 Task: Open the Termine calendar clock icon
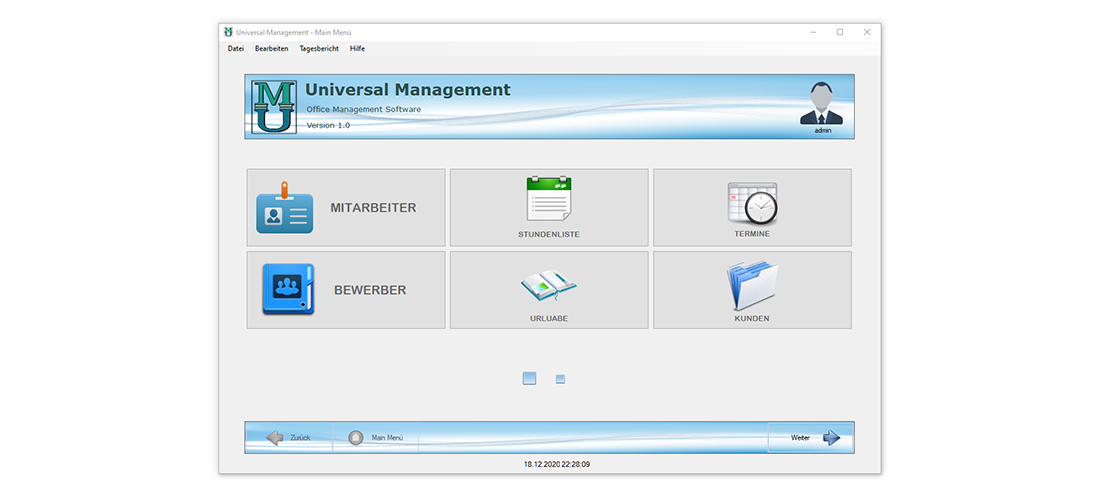click(752, 203)
